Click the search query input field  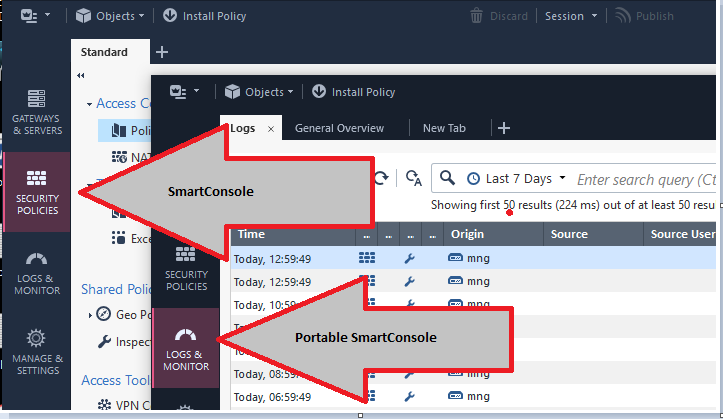(x=646, y=179)
